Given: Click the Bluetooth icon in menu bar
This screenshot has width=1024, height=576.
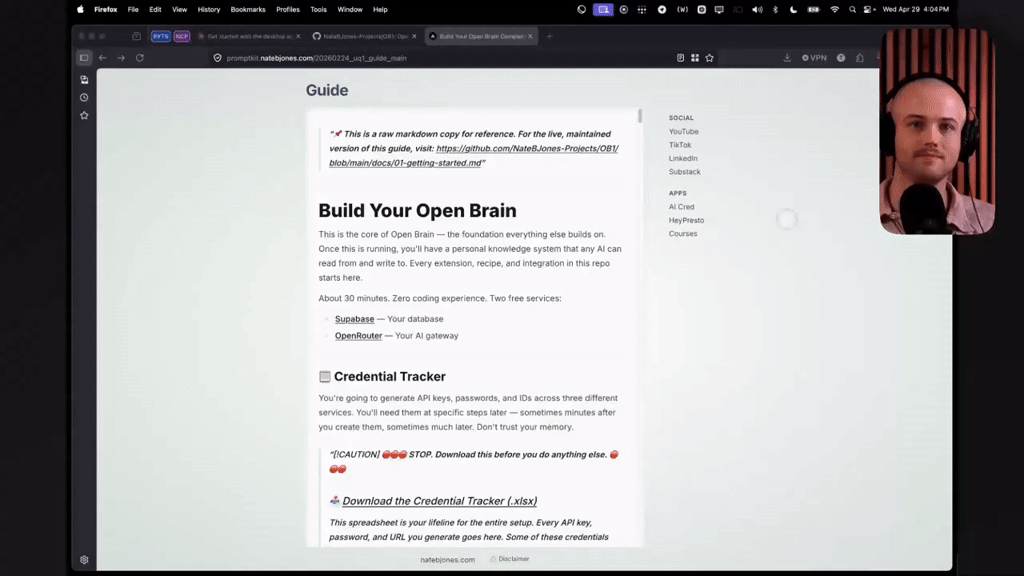Looking at the screenshot, I should (775, 10).
